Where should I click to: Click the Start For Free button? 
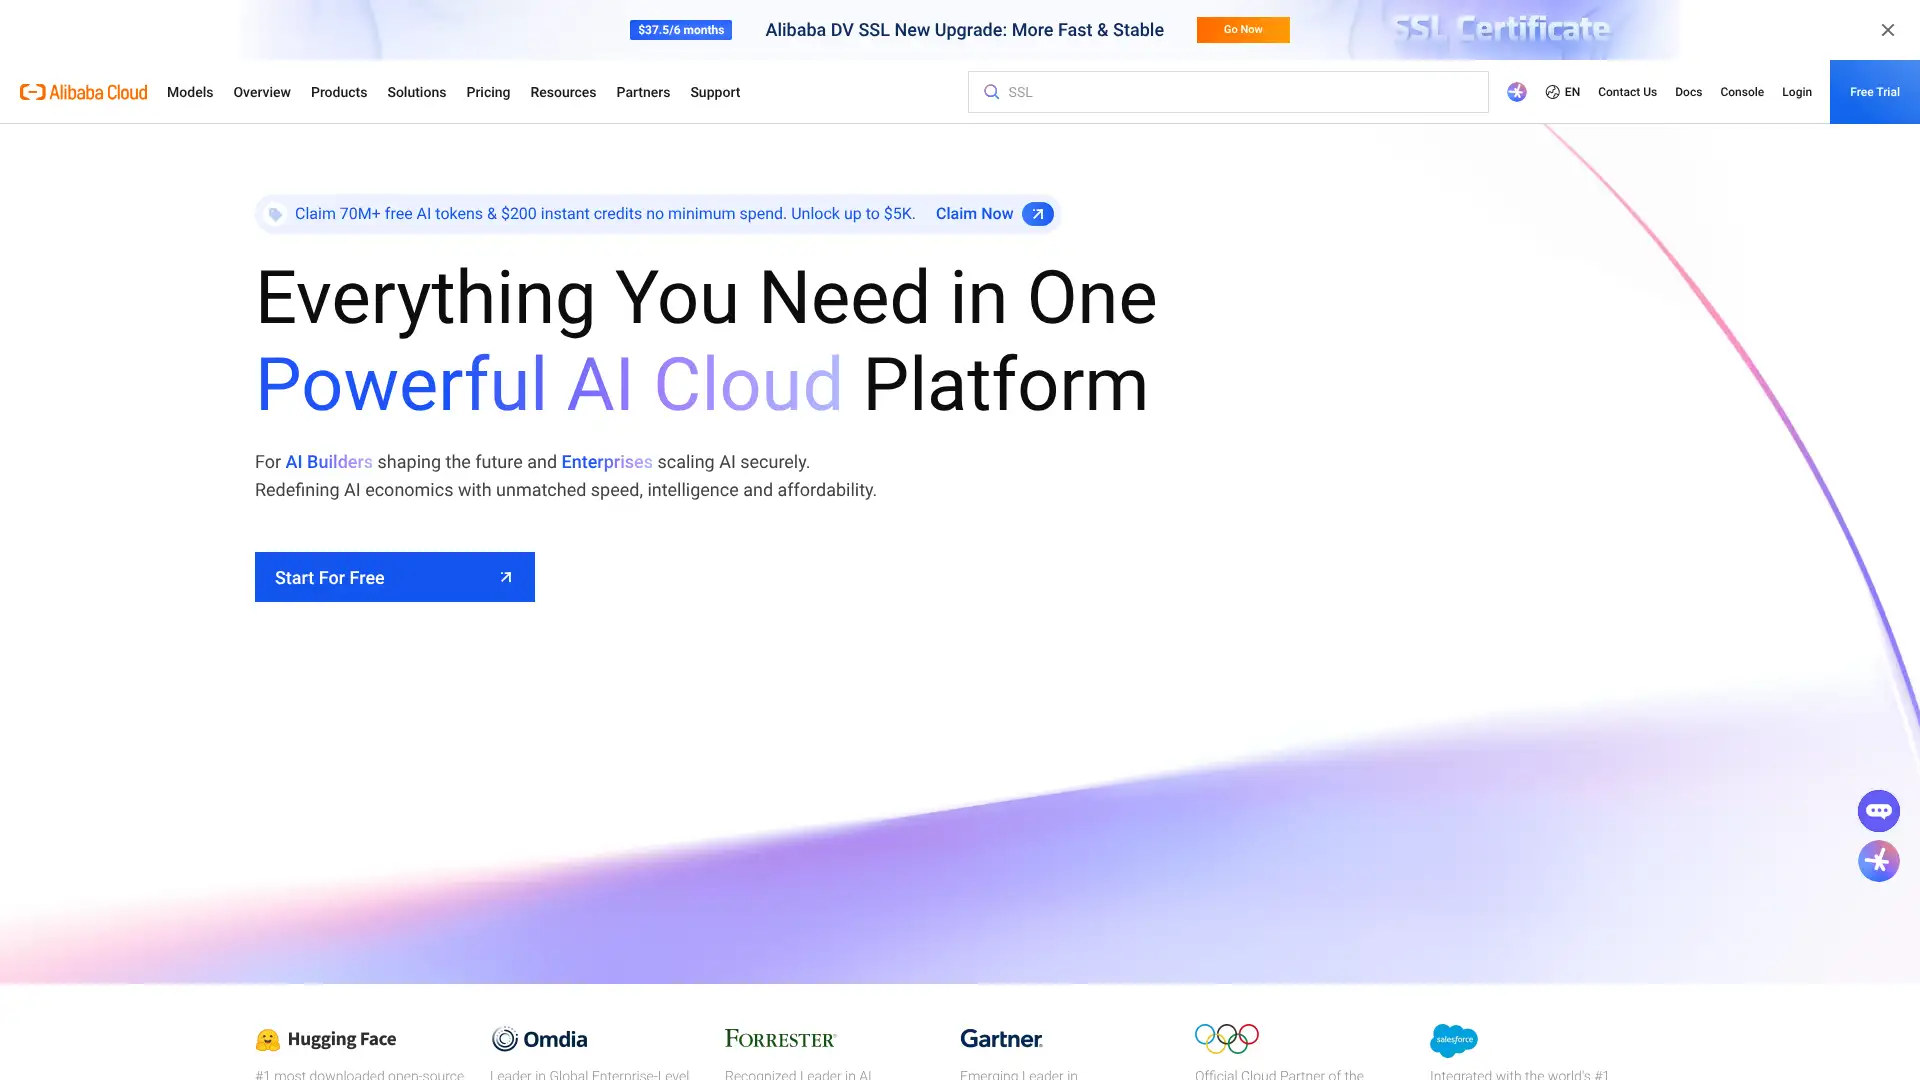click(395, 577)
